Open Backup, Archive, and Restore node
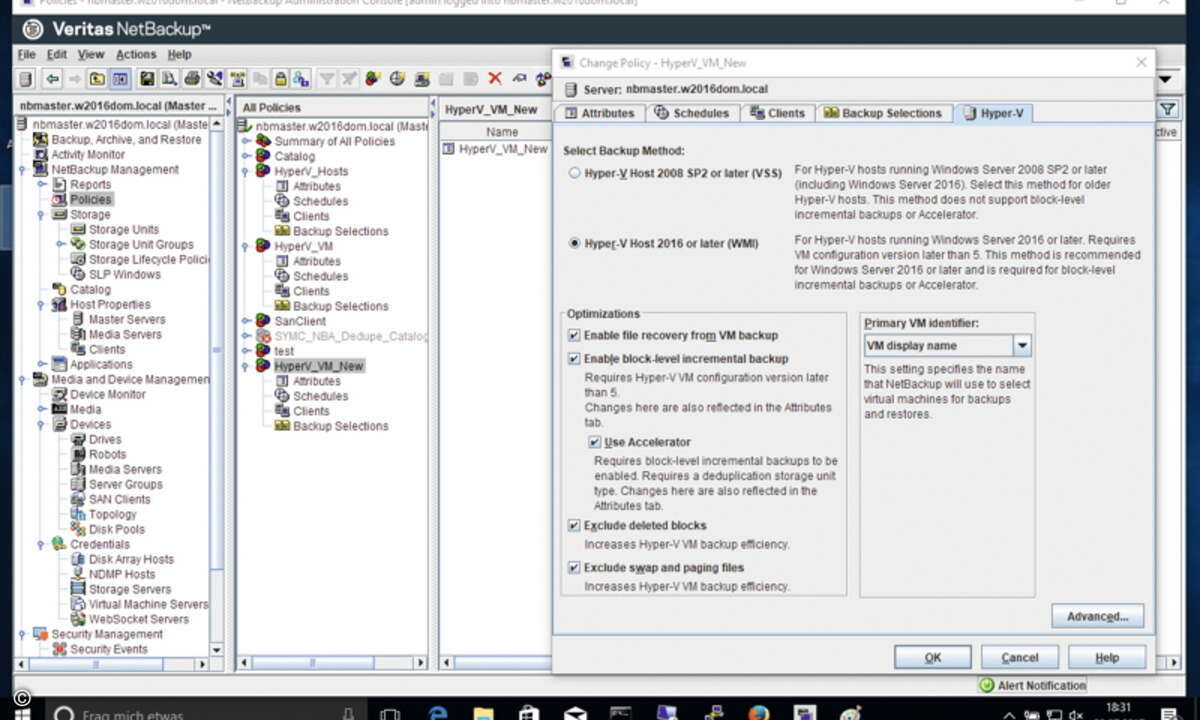The image size is (1200, 720). 126,140
